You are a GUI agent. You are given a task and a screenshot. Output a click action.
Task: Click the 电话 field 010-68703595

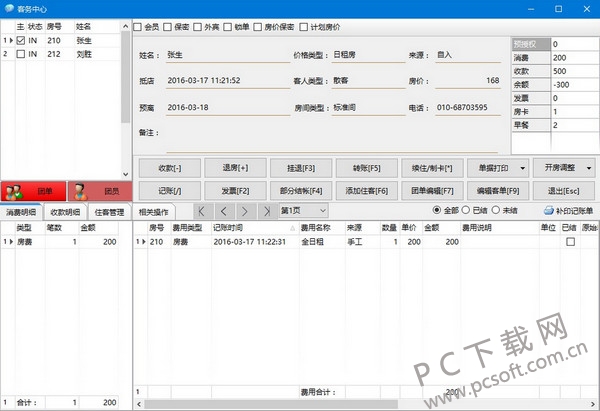click(x=468, y=108)
